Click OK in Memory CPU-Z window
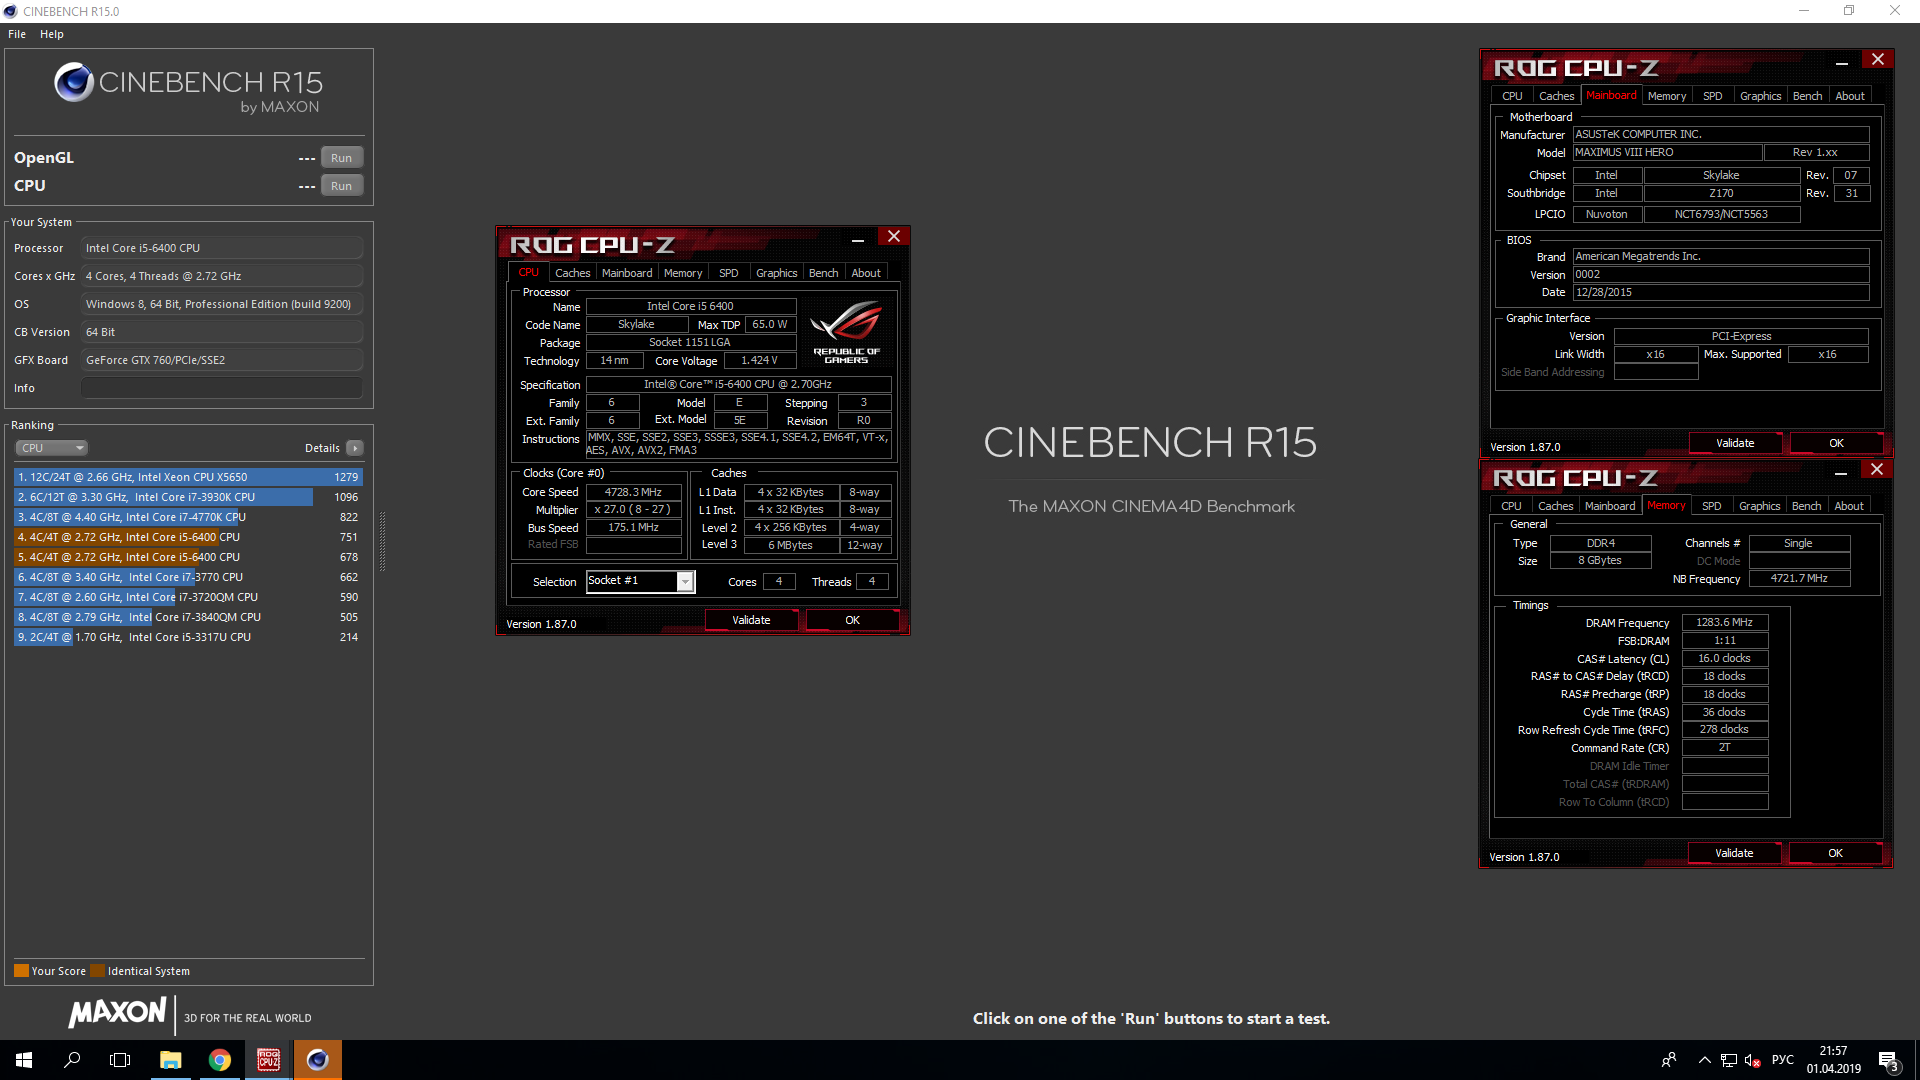This screenshot has width=1920, height=1080. (1835, 853)
